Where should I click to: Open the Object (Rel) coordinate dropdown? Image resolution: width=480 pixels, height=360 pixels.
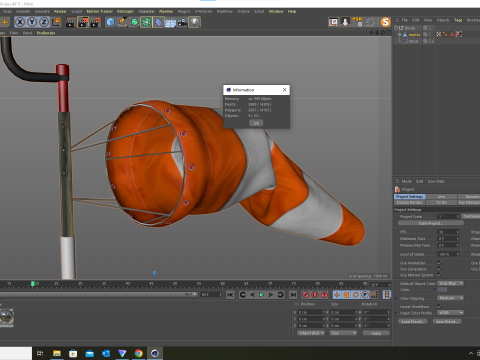pyautogui.click(x=311, y=333)
